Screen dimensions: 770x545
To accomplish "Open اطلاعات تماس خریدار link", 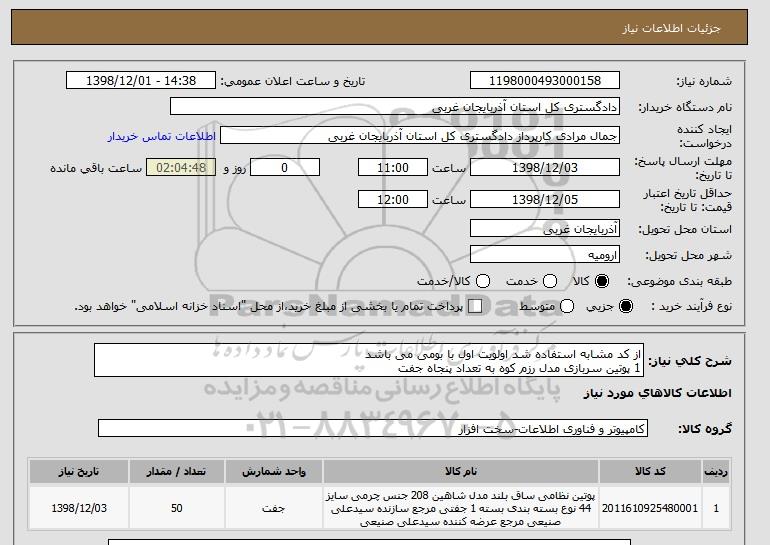I will [162, 136].
